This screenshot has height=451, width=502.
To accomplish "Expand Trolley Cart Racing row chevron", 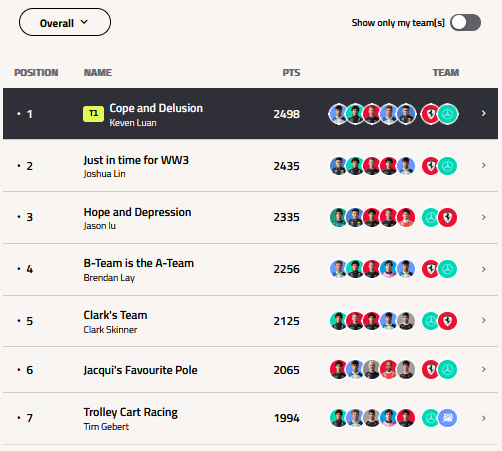I will 484,418.
